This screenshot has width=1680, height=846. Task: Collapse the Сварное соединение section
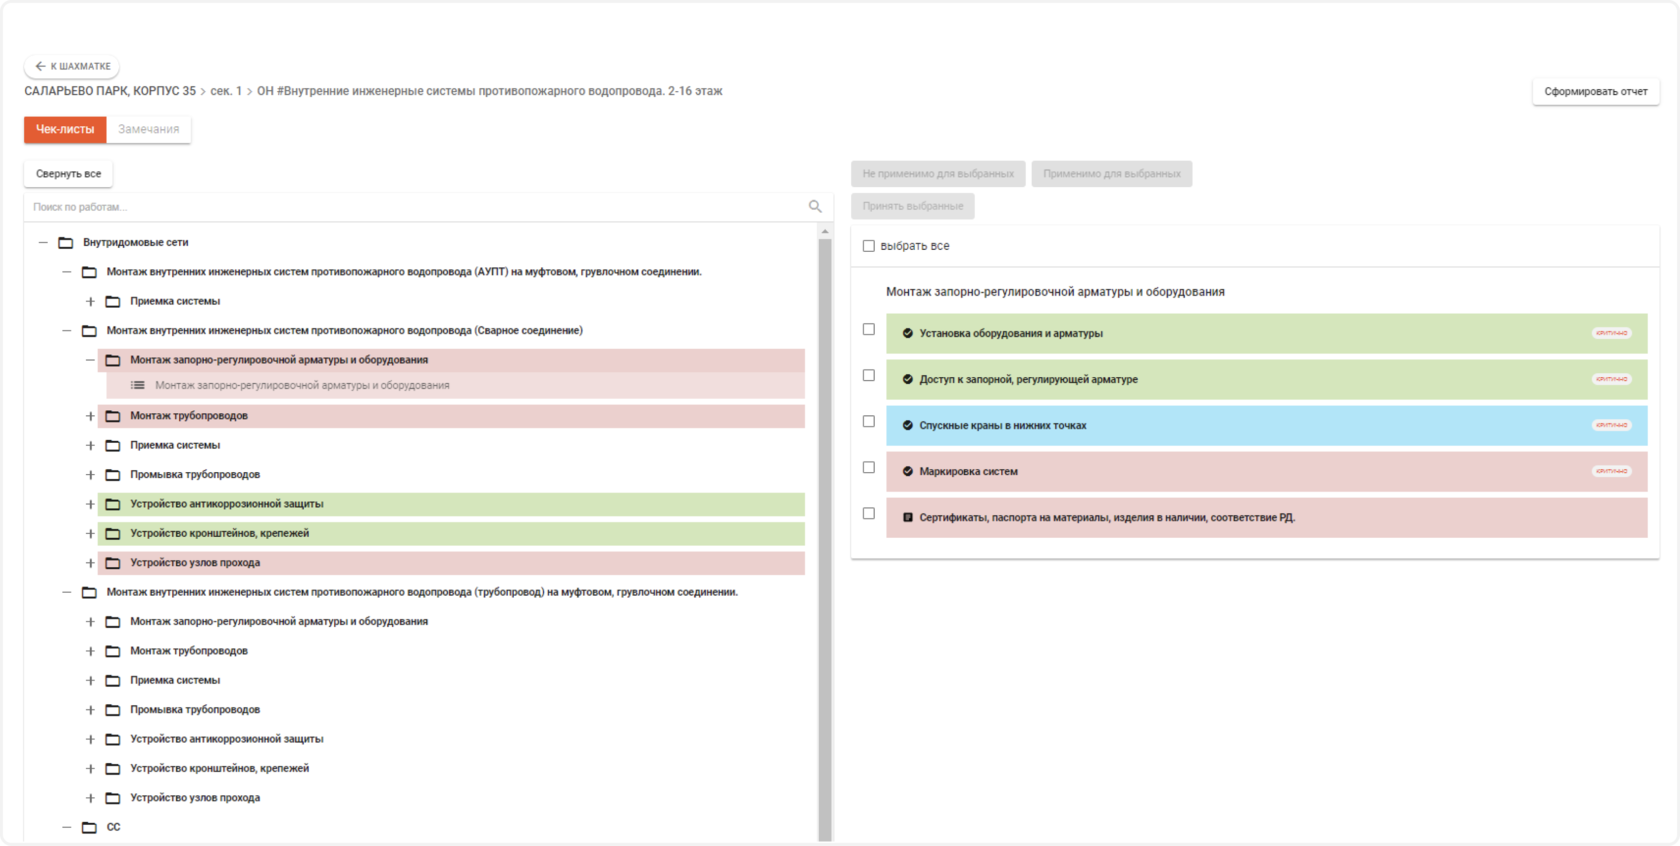point(66,330)
